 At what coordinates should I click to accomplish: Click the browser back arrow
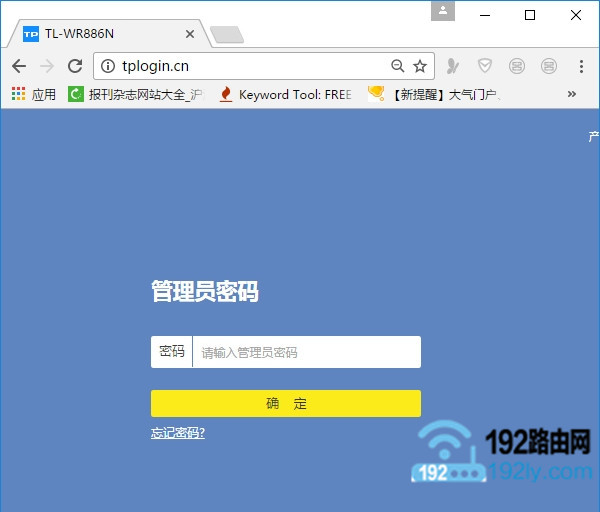18,66
